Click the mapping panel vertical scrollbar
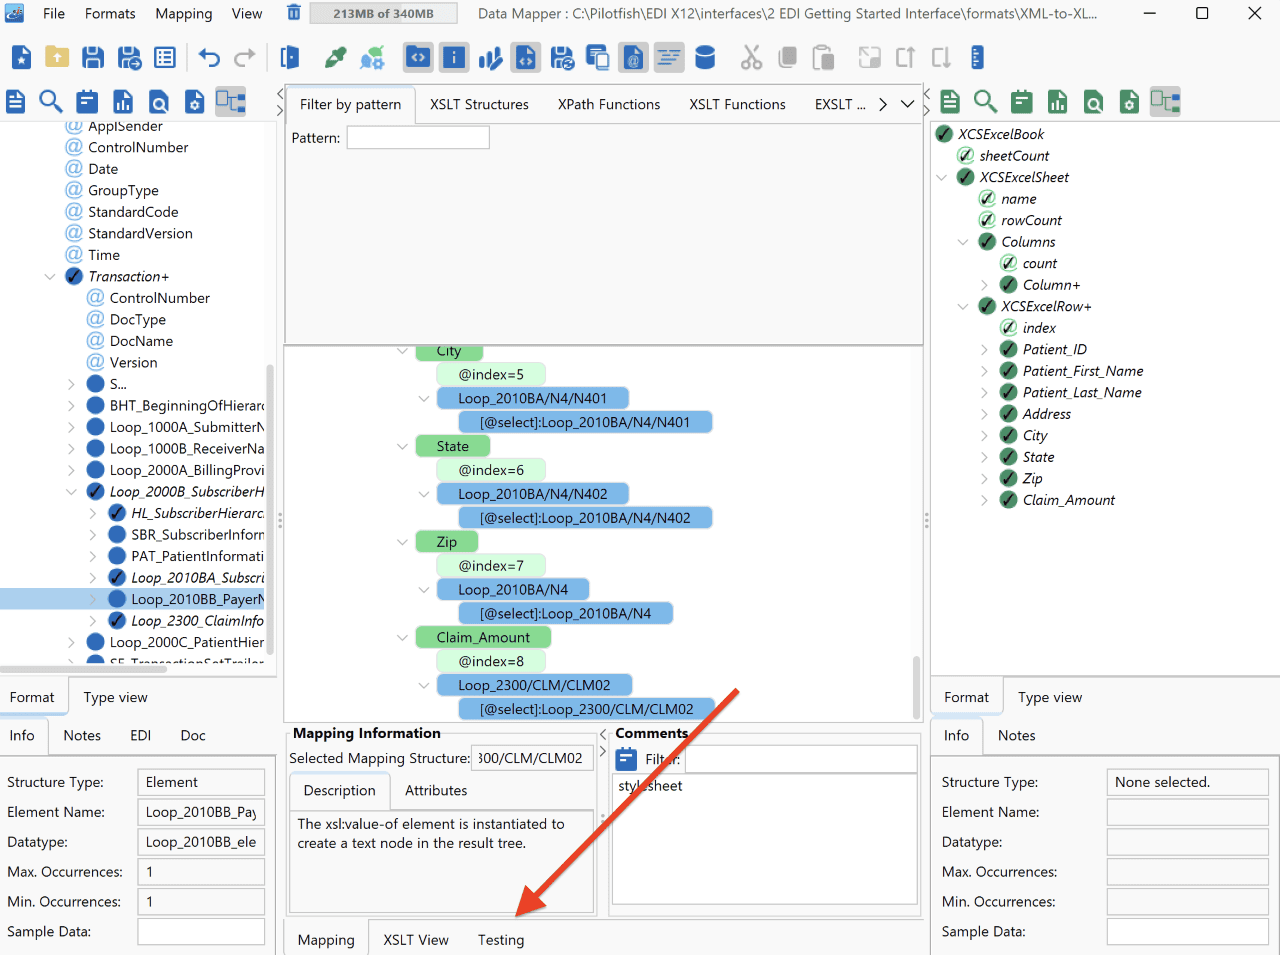This screenshot has height=955, width=1280. 916,685
